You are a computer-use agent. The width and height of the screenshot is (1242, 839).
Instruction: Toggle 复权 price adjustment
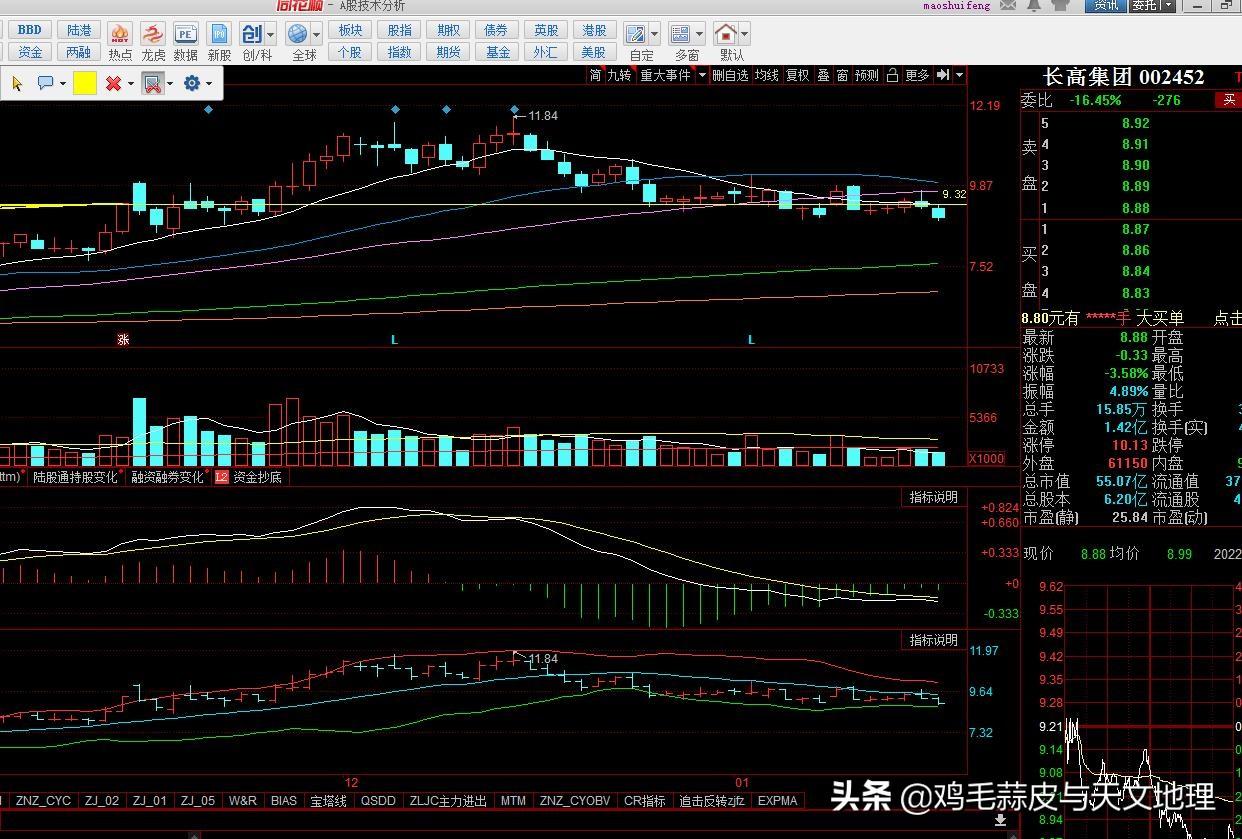797,75
